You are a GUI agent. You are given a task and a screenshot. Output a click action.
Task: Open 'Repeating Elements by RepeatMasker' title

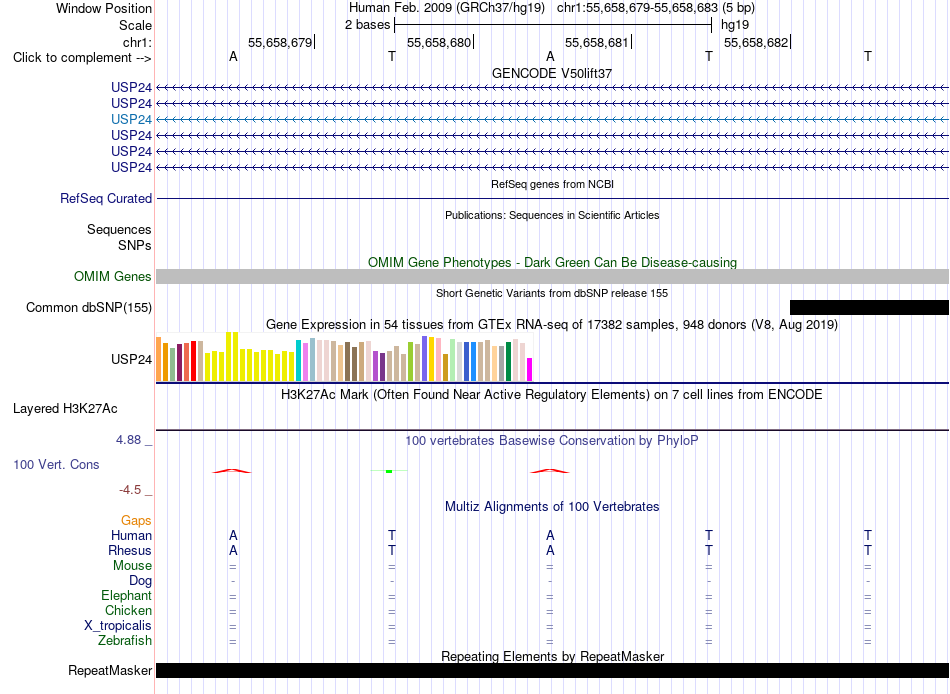[x=552, y=656]
